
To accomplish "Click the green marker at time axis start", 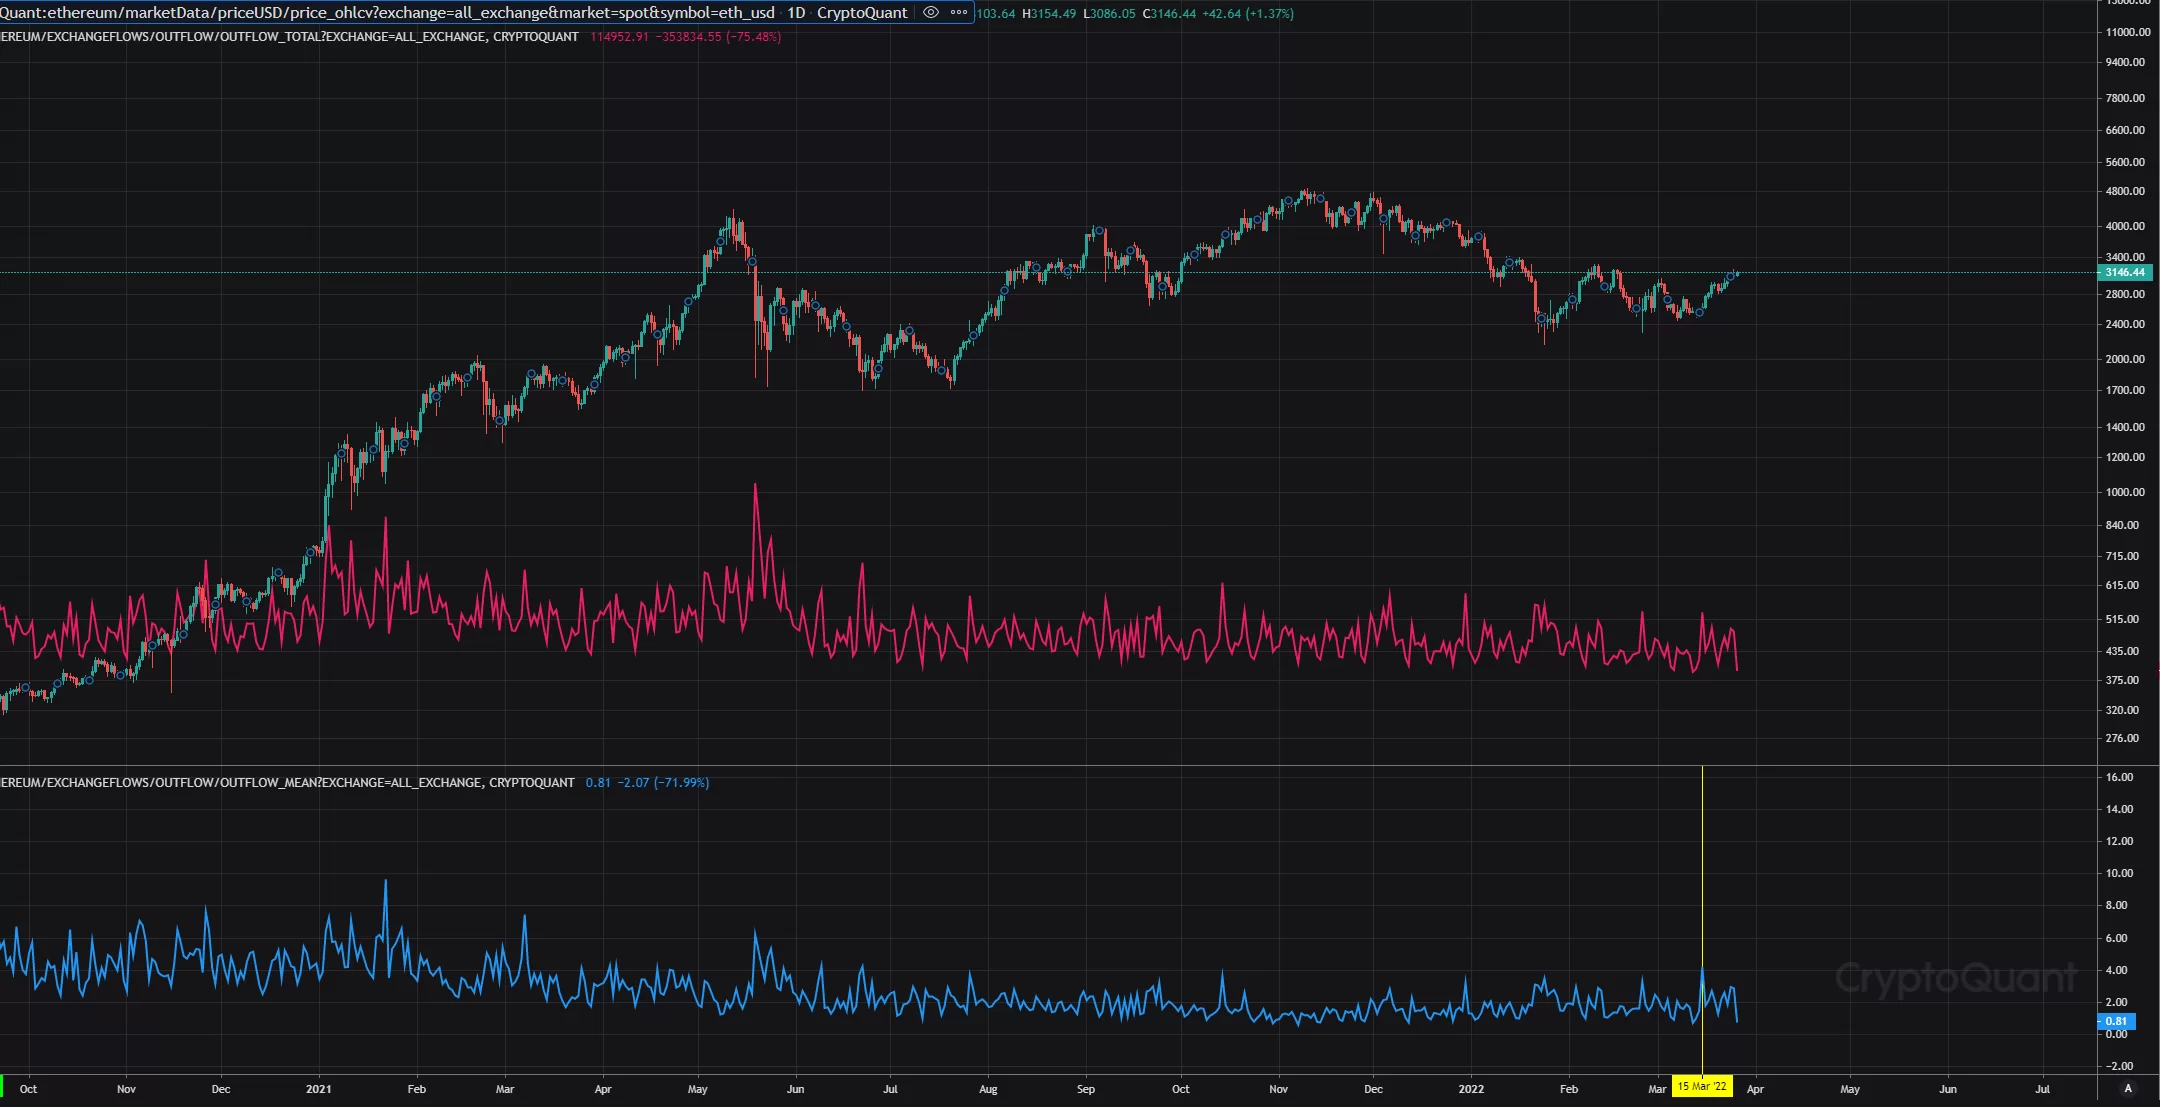I will pos(2,1086).
